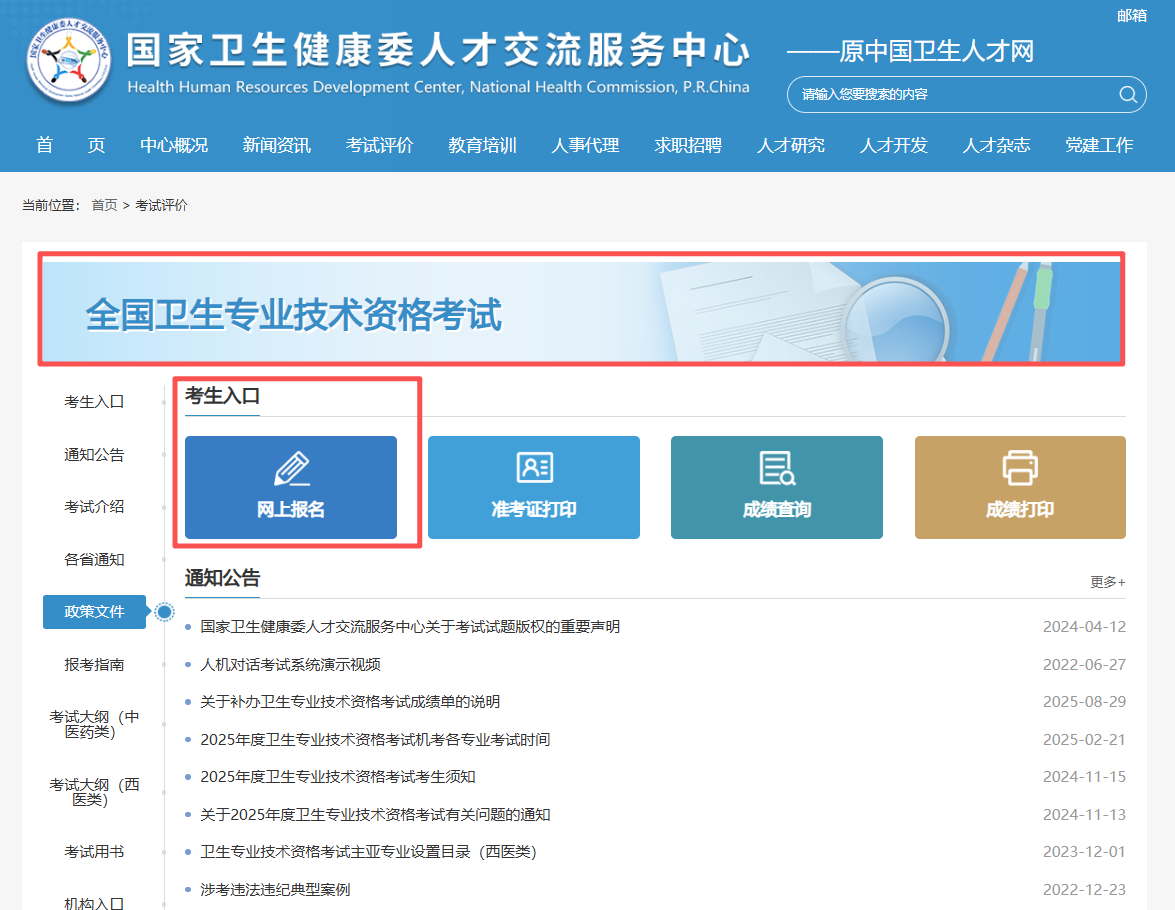Click the search magnifier icon
This screenshot has height=910, width=1175.
[1128, 95]
